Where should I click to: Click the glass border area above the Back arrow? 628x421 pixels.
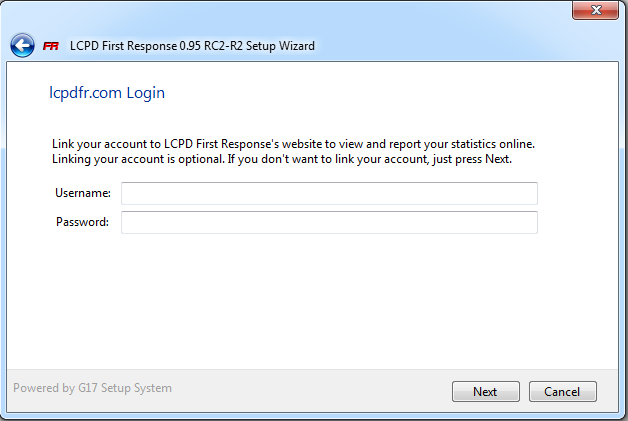(22, 14)
